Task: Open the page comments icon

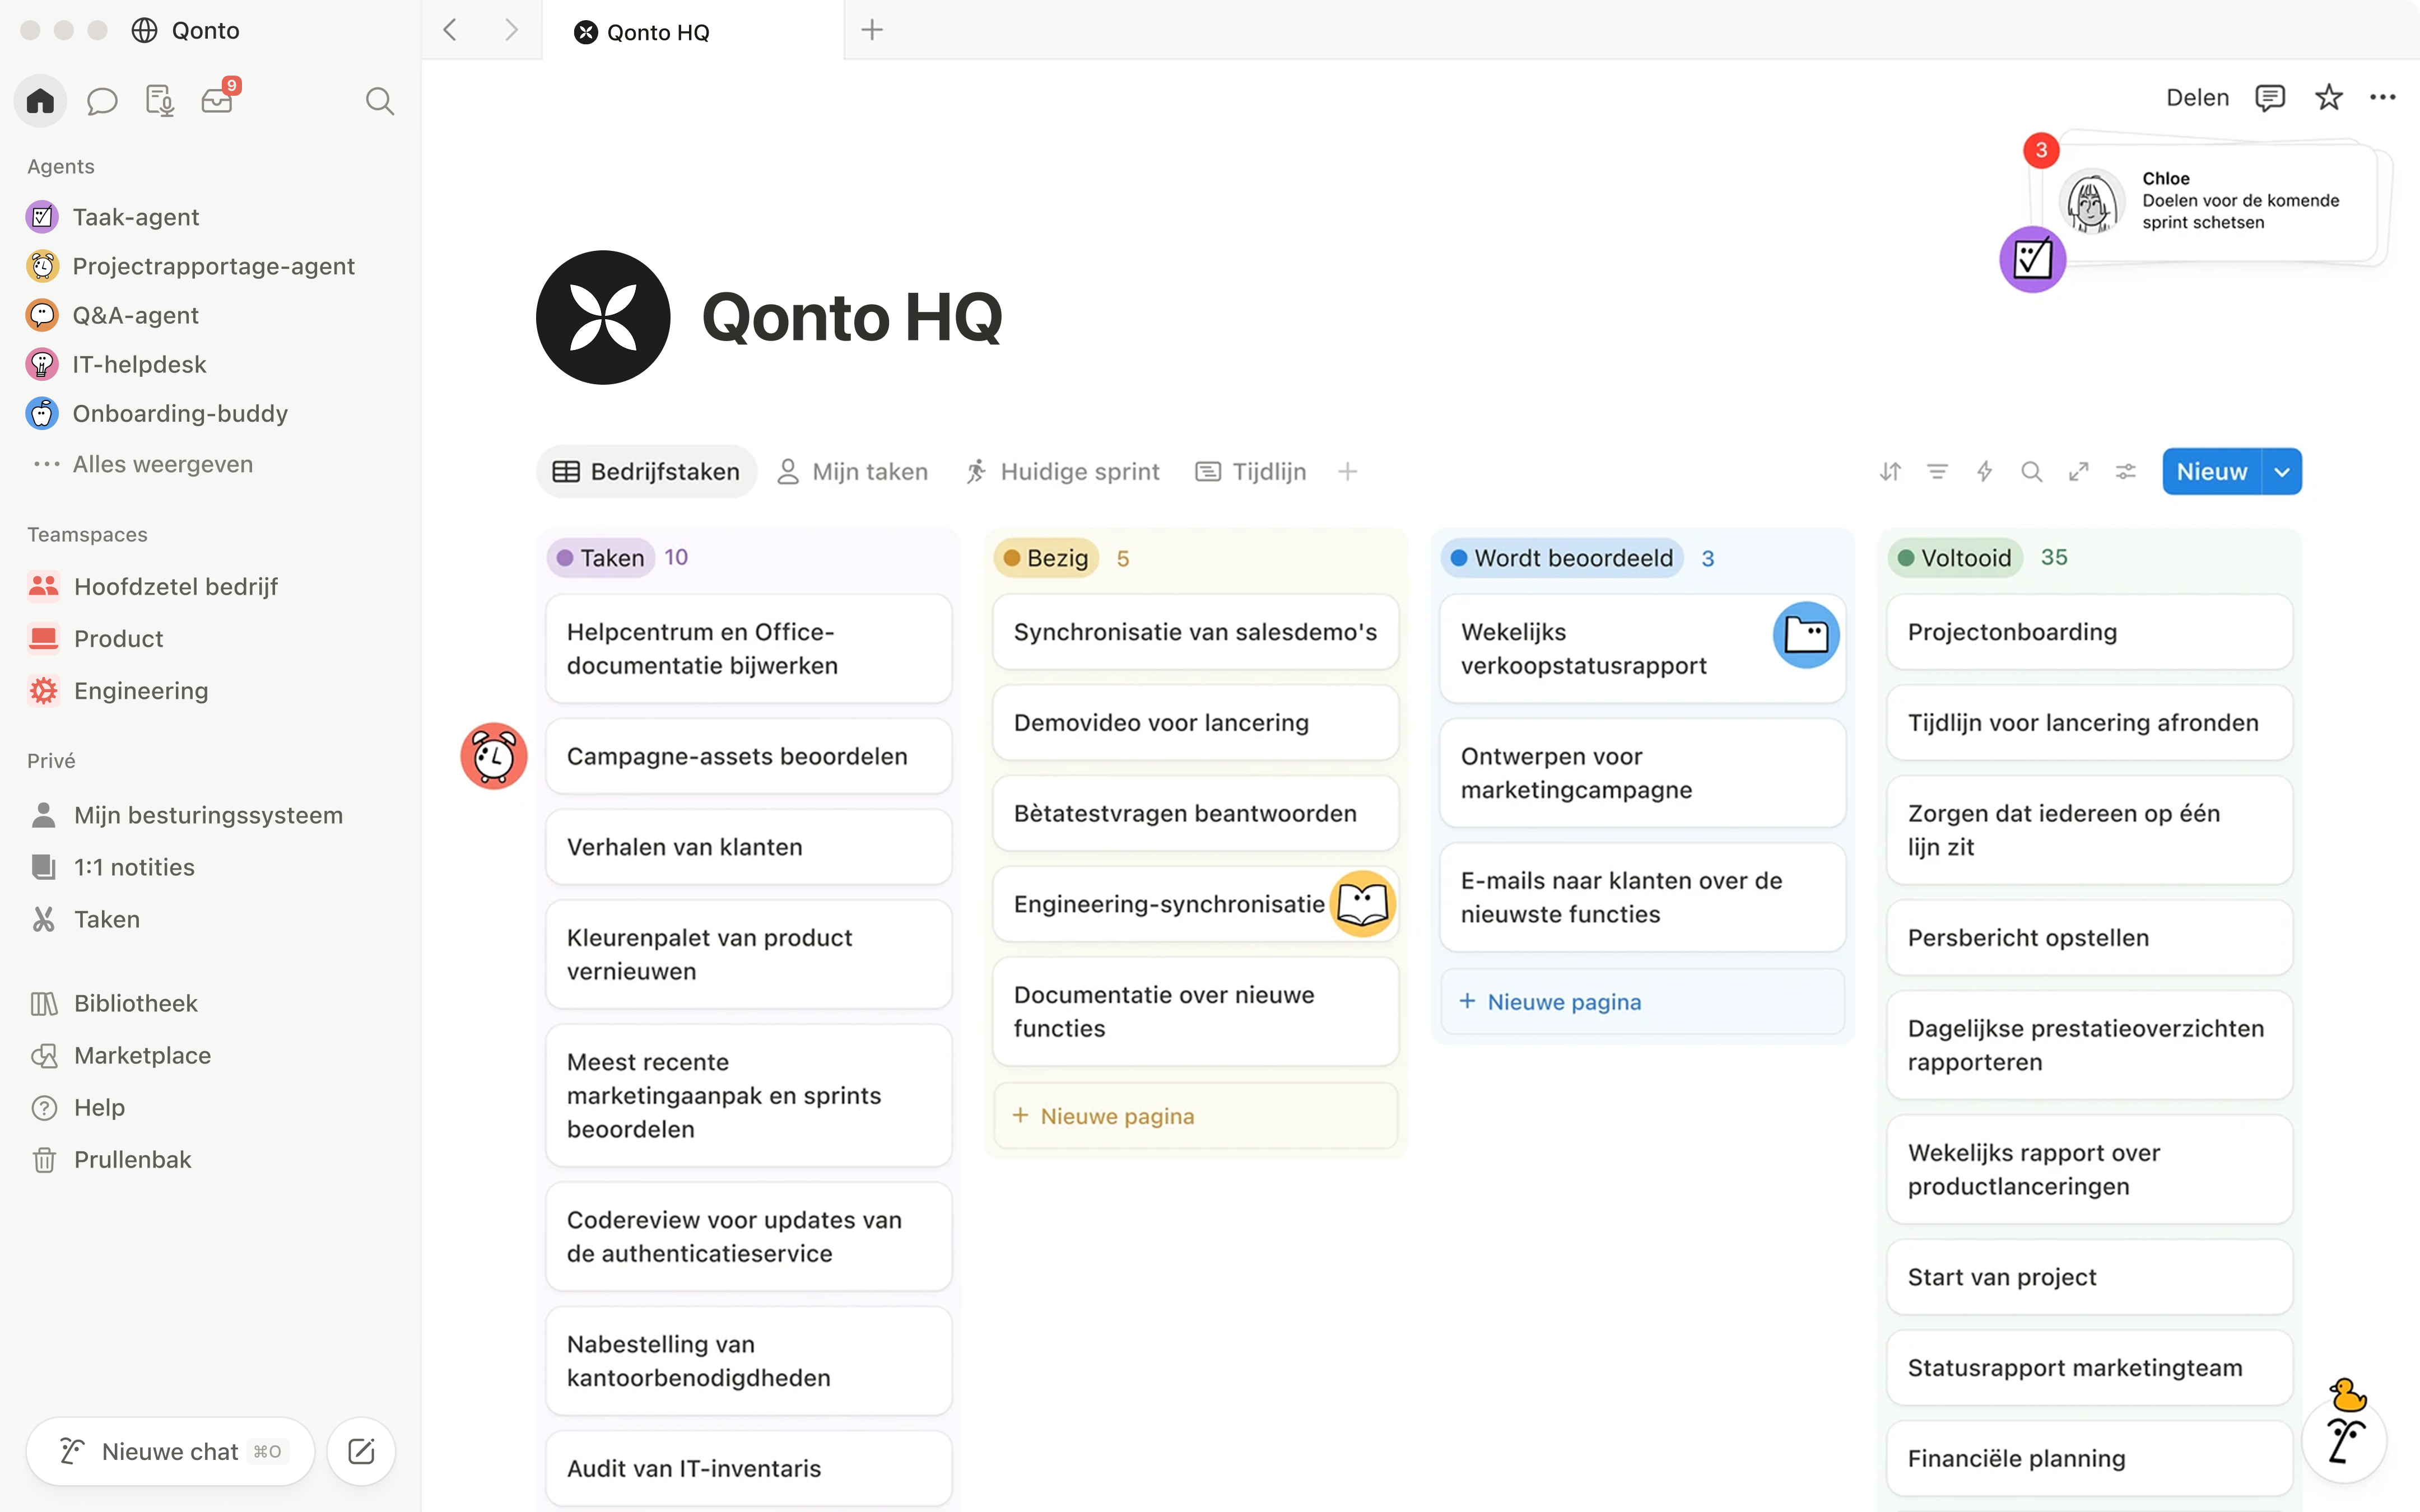Action: [2270, 97]
